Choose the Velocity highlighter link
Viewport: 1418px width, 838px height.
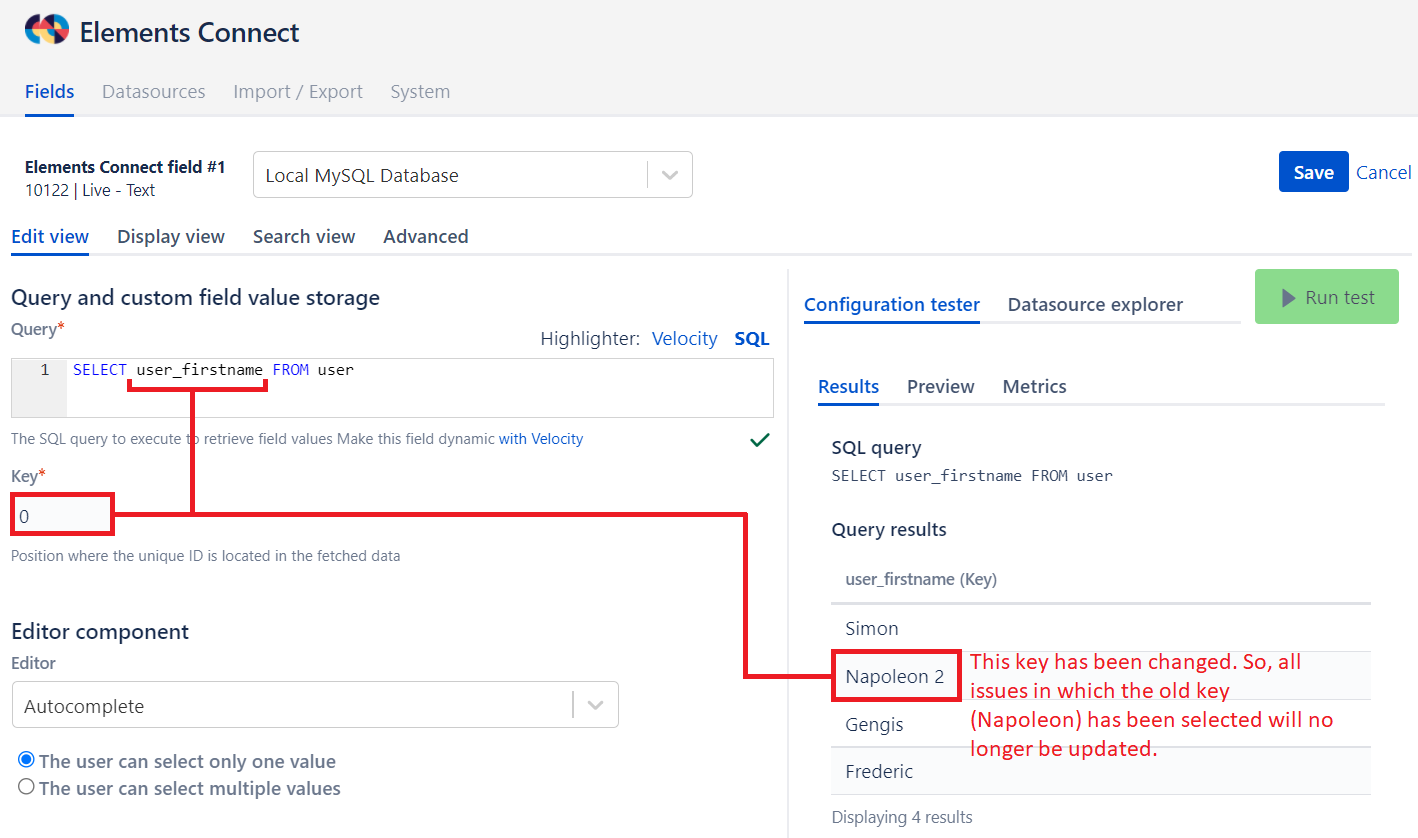point(684,338)
